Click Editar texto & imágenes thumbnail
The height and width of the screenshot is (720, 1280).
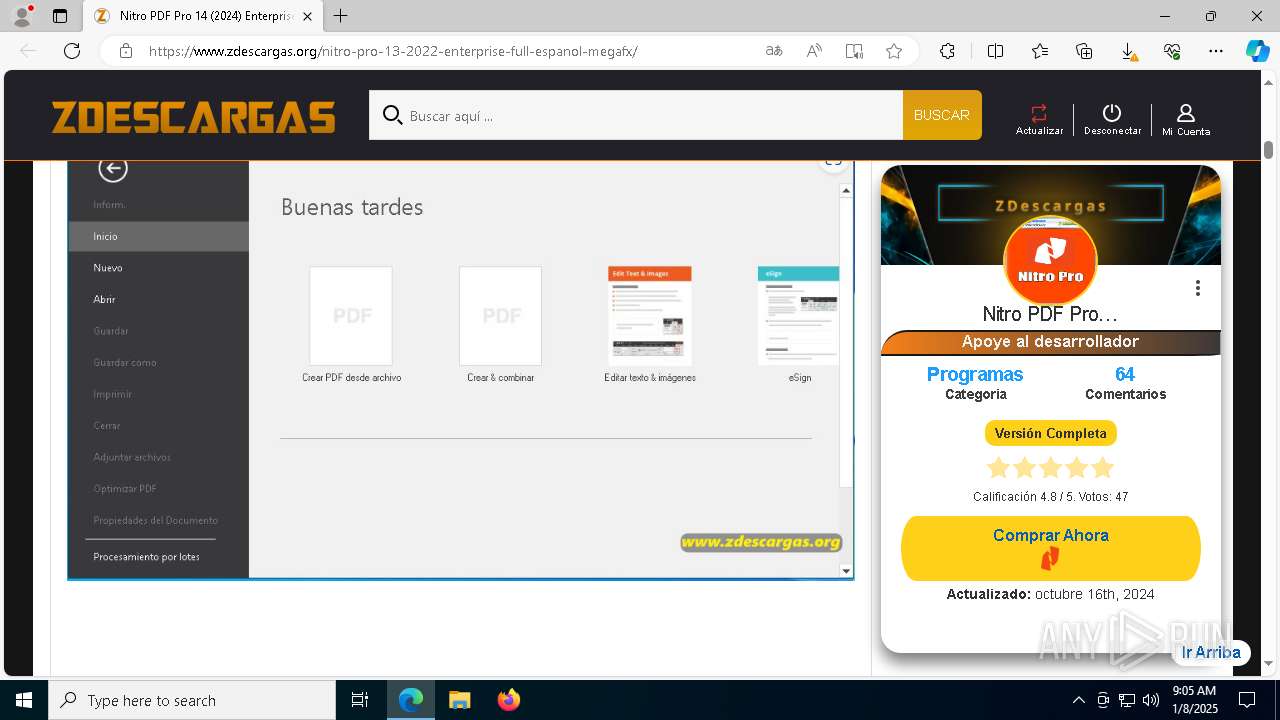pos(650,315)
